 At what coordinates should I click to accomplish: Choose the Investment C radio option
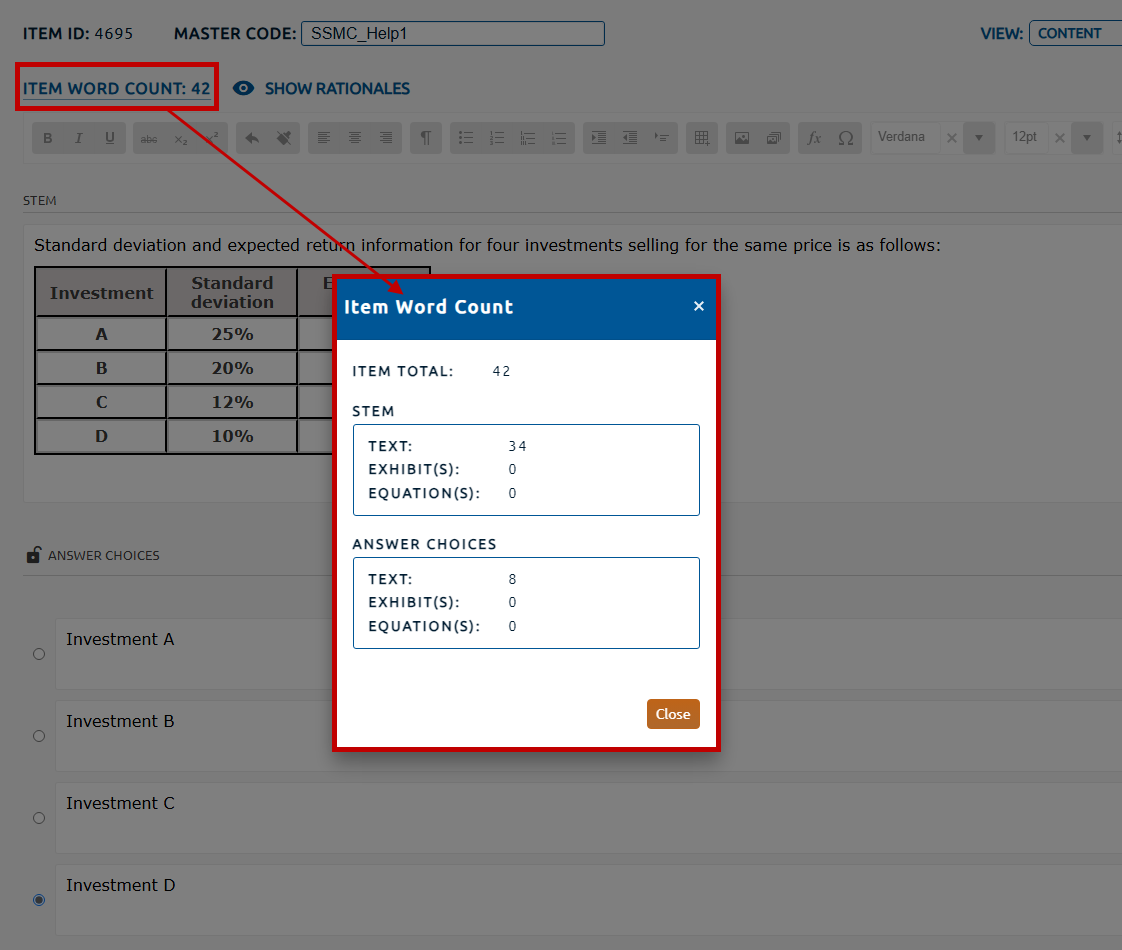pos(39,818)
